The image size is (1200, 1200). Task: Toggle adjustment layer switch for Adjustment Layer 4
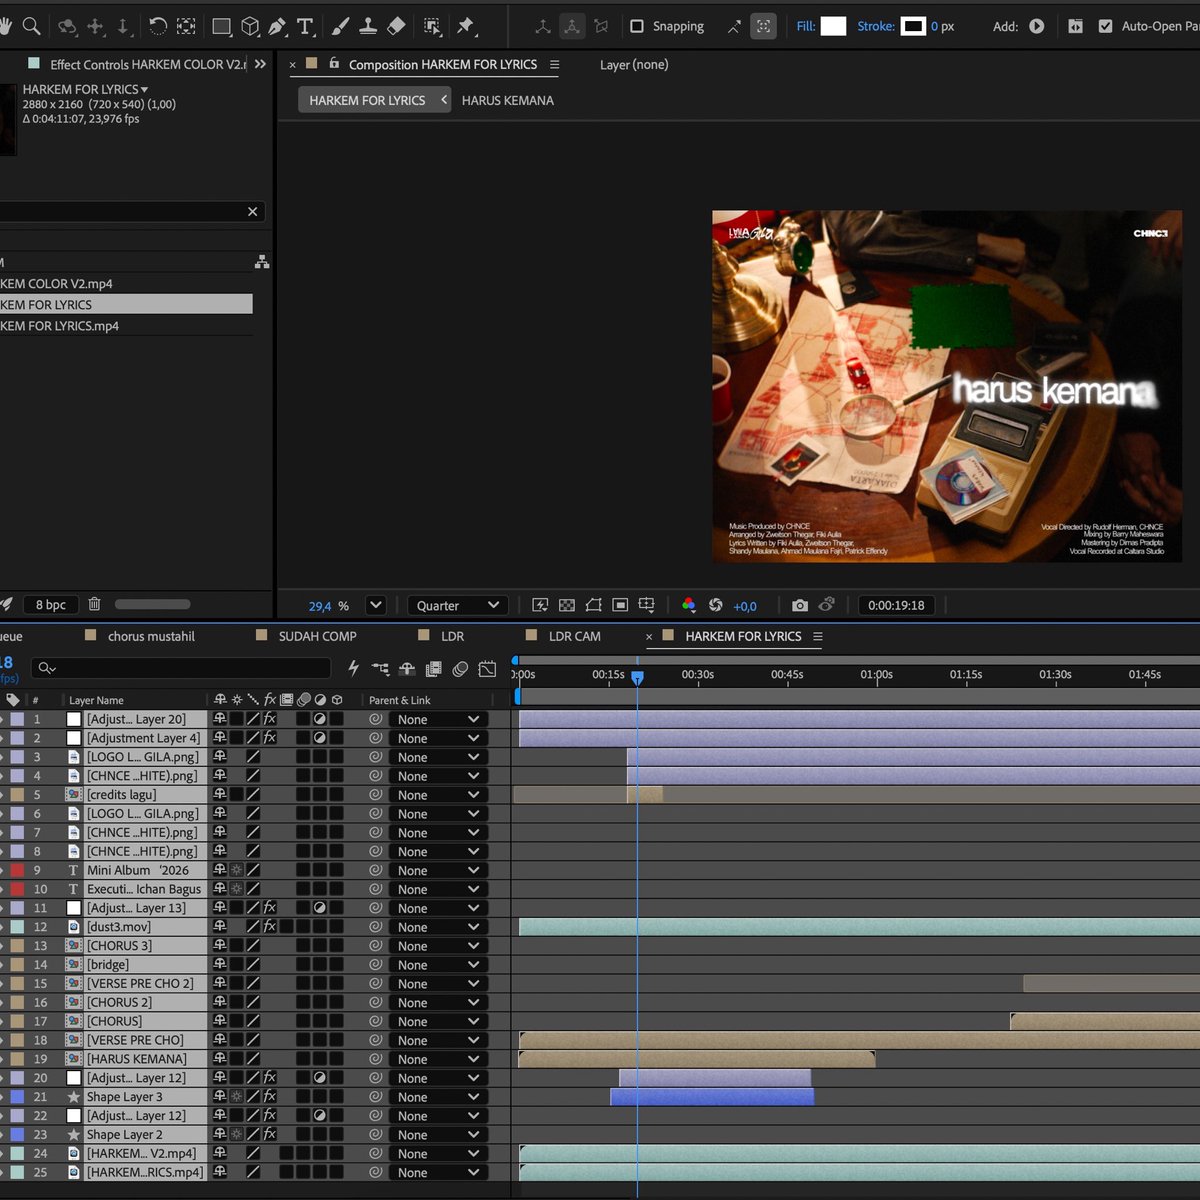pos(320,738)
